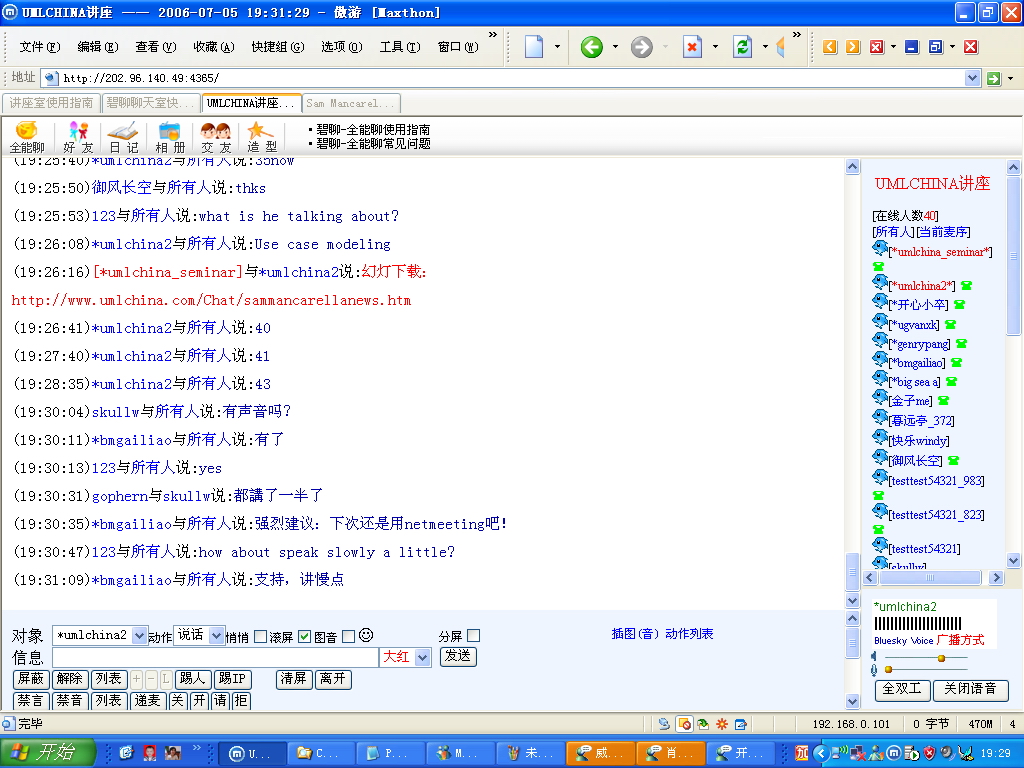Click the 离开 leave button

pos(333,679)
